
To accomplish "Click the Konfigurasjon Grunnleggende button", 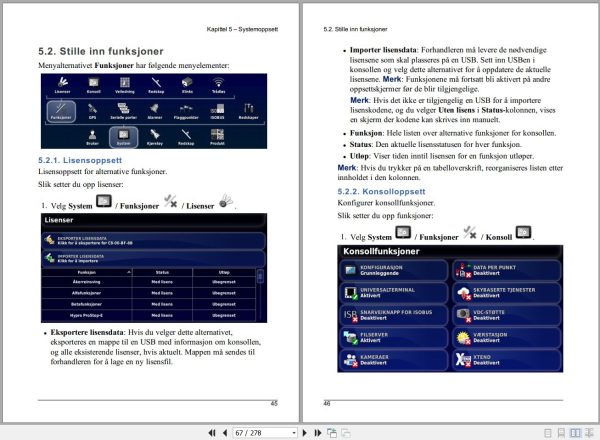I will pos(394,270).
